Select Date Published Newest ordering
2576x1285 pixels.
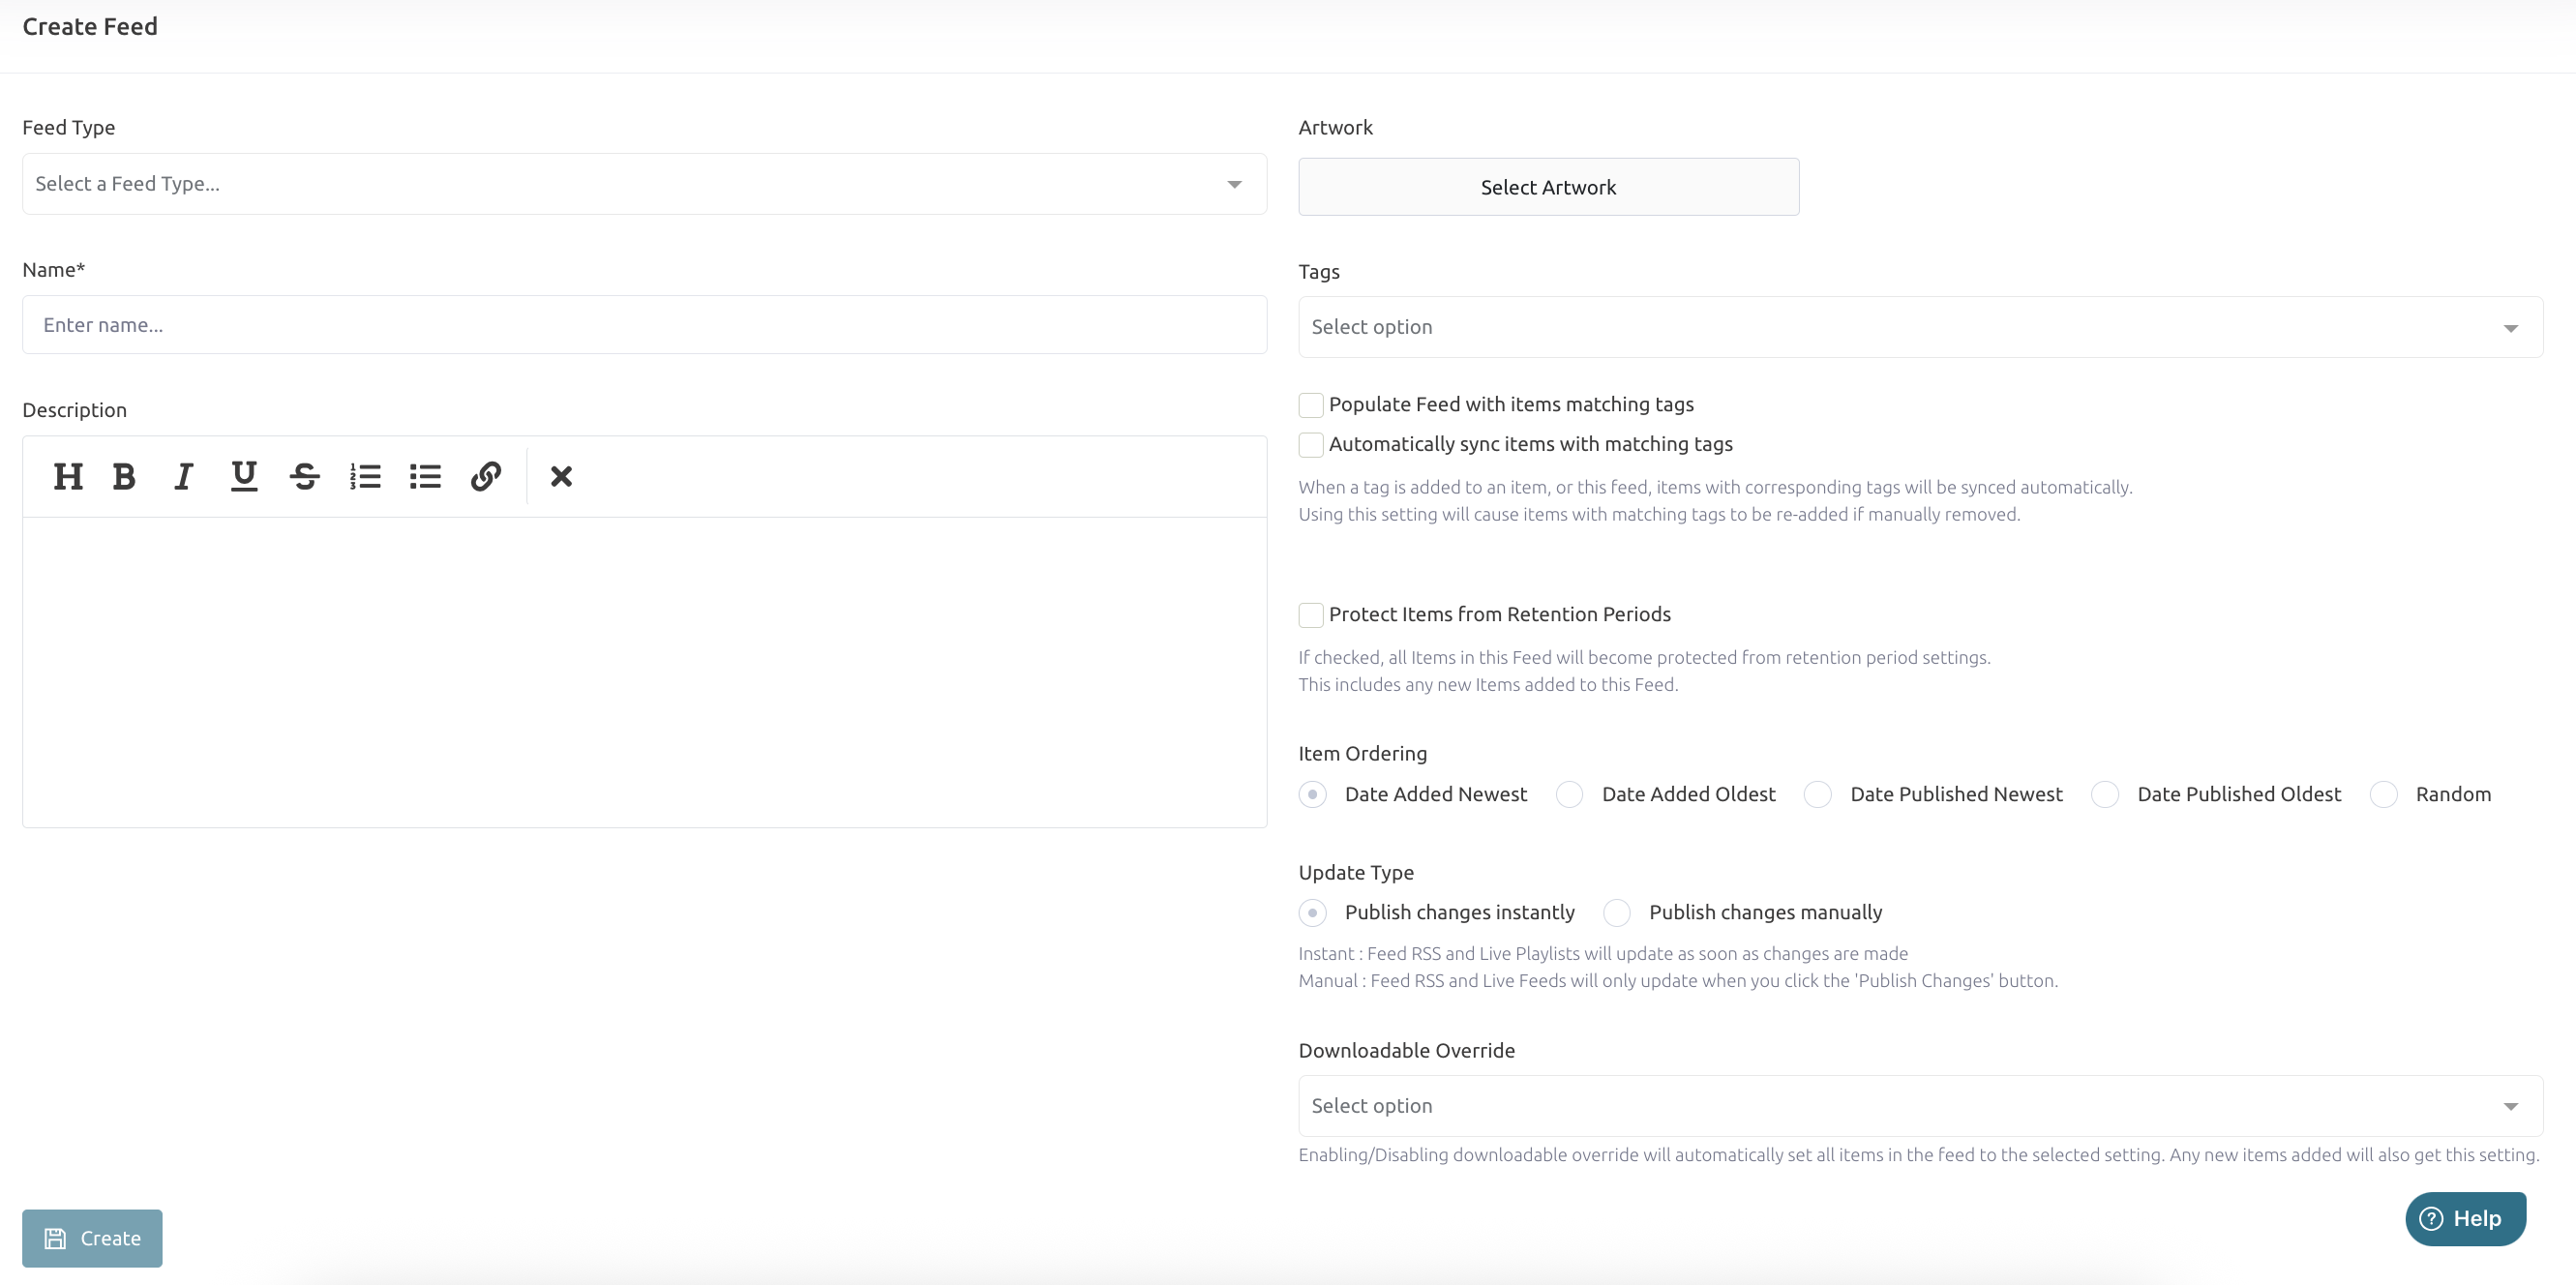pyautogui.click(x=1818, y=795)
